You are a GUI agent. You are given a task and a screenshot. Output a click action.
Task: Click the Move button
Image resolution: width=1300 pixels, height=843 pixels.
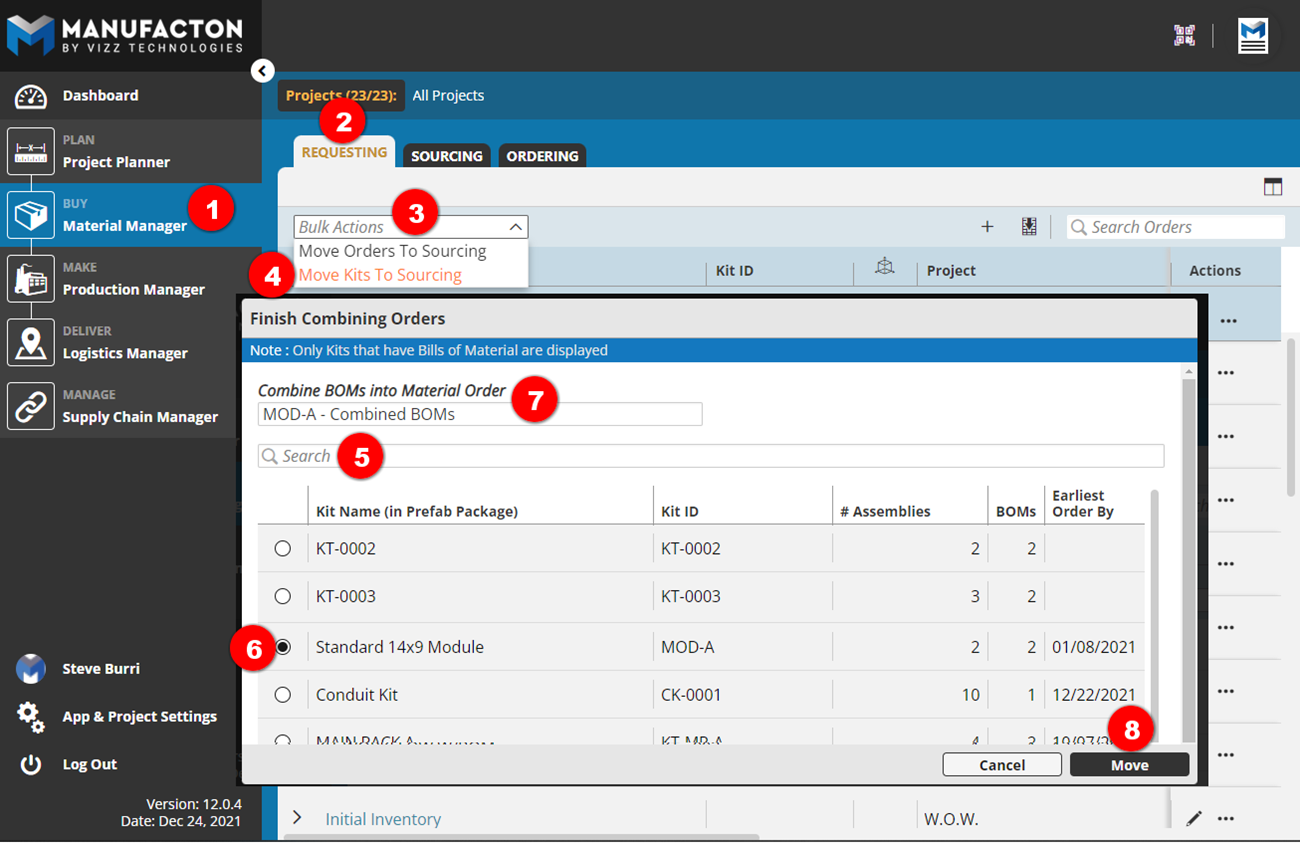click(x=1129, y=765)
